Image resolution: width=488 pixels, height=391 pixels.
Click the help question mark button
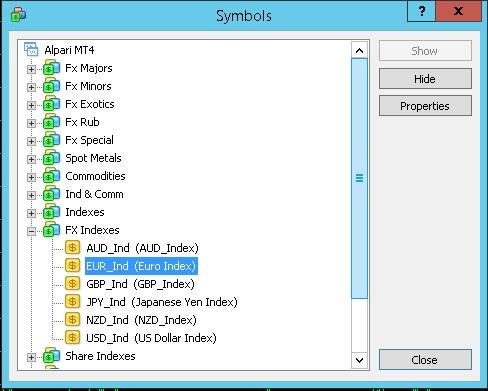click(x=421, y=11)
